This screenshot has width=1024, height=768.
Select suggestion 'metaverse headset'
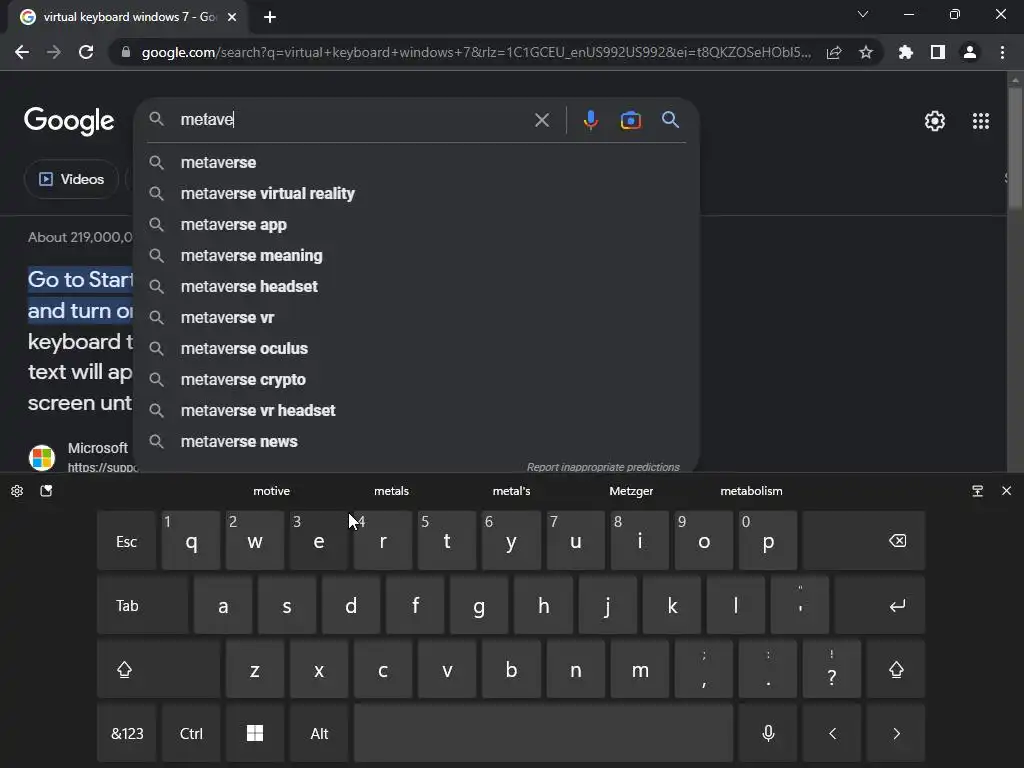tap(416, 286)
